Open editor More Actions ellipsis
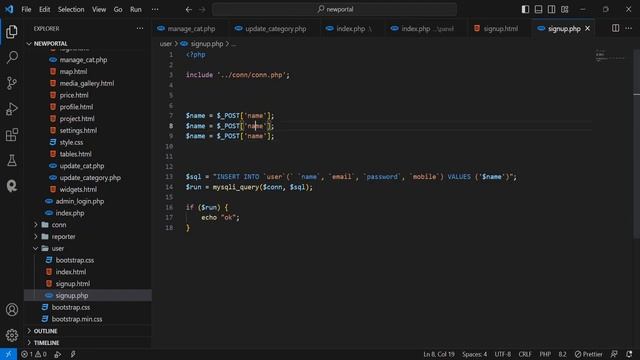Image resolution: width=640 pixels, height=360 pixels. [629, 28]
